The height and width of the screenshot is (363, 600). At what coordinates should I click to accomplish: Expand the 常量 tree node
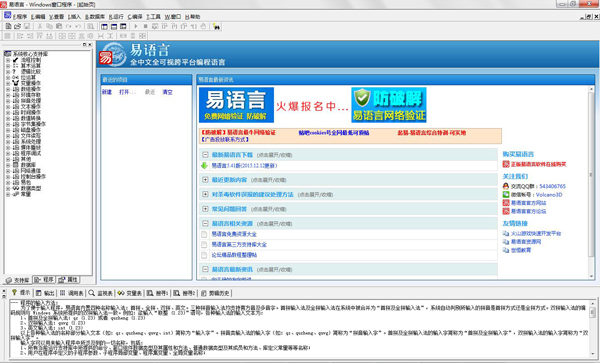[8, 194]
